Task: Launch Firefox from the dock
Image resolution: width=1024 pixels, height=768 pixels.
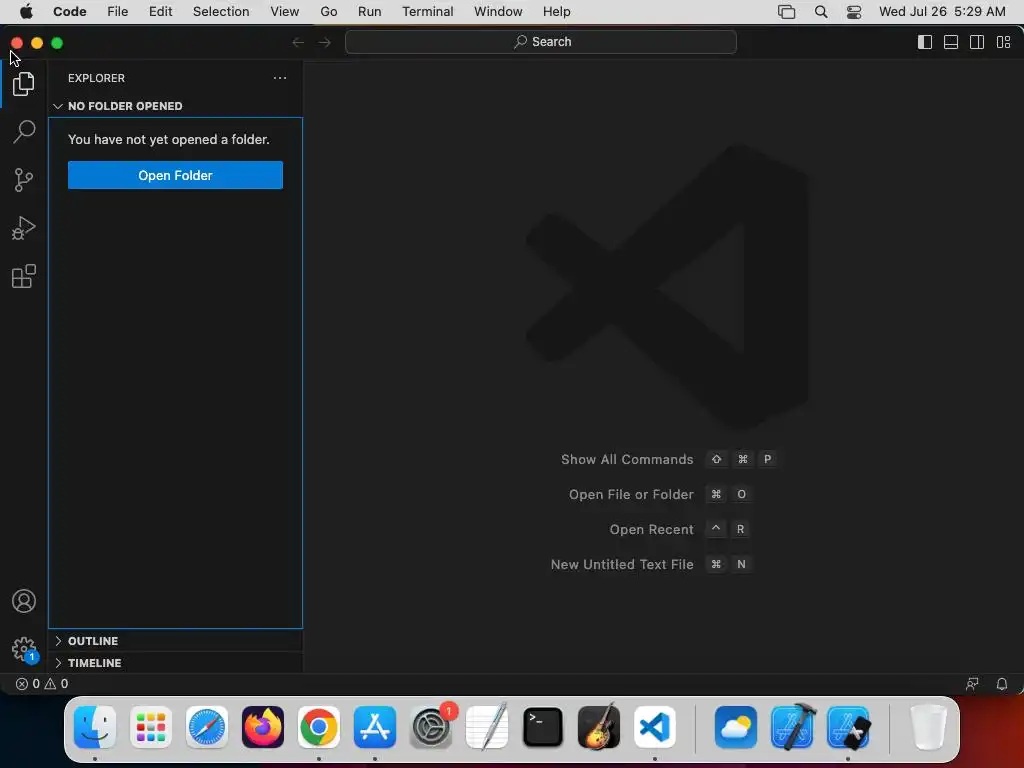Action: (263, 727)
